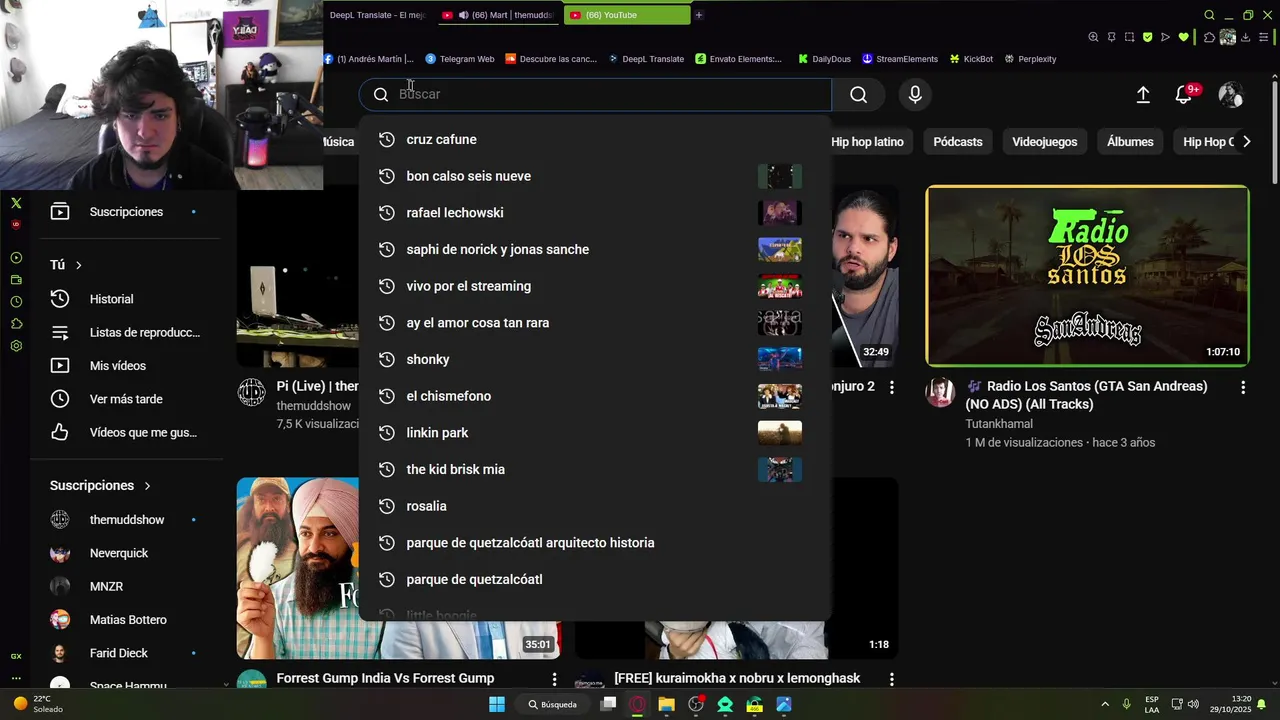Select the Álbumes category chip
Screen dimensions: 1280x720
tap(1130, 142)
